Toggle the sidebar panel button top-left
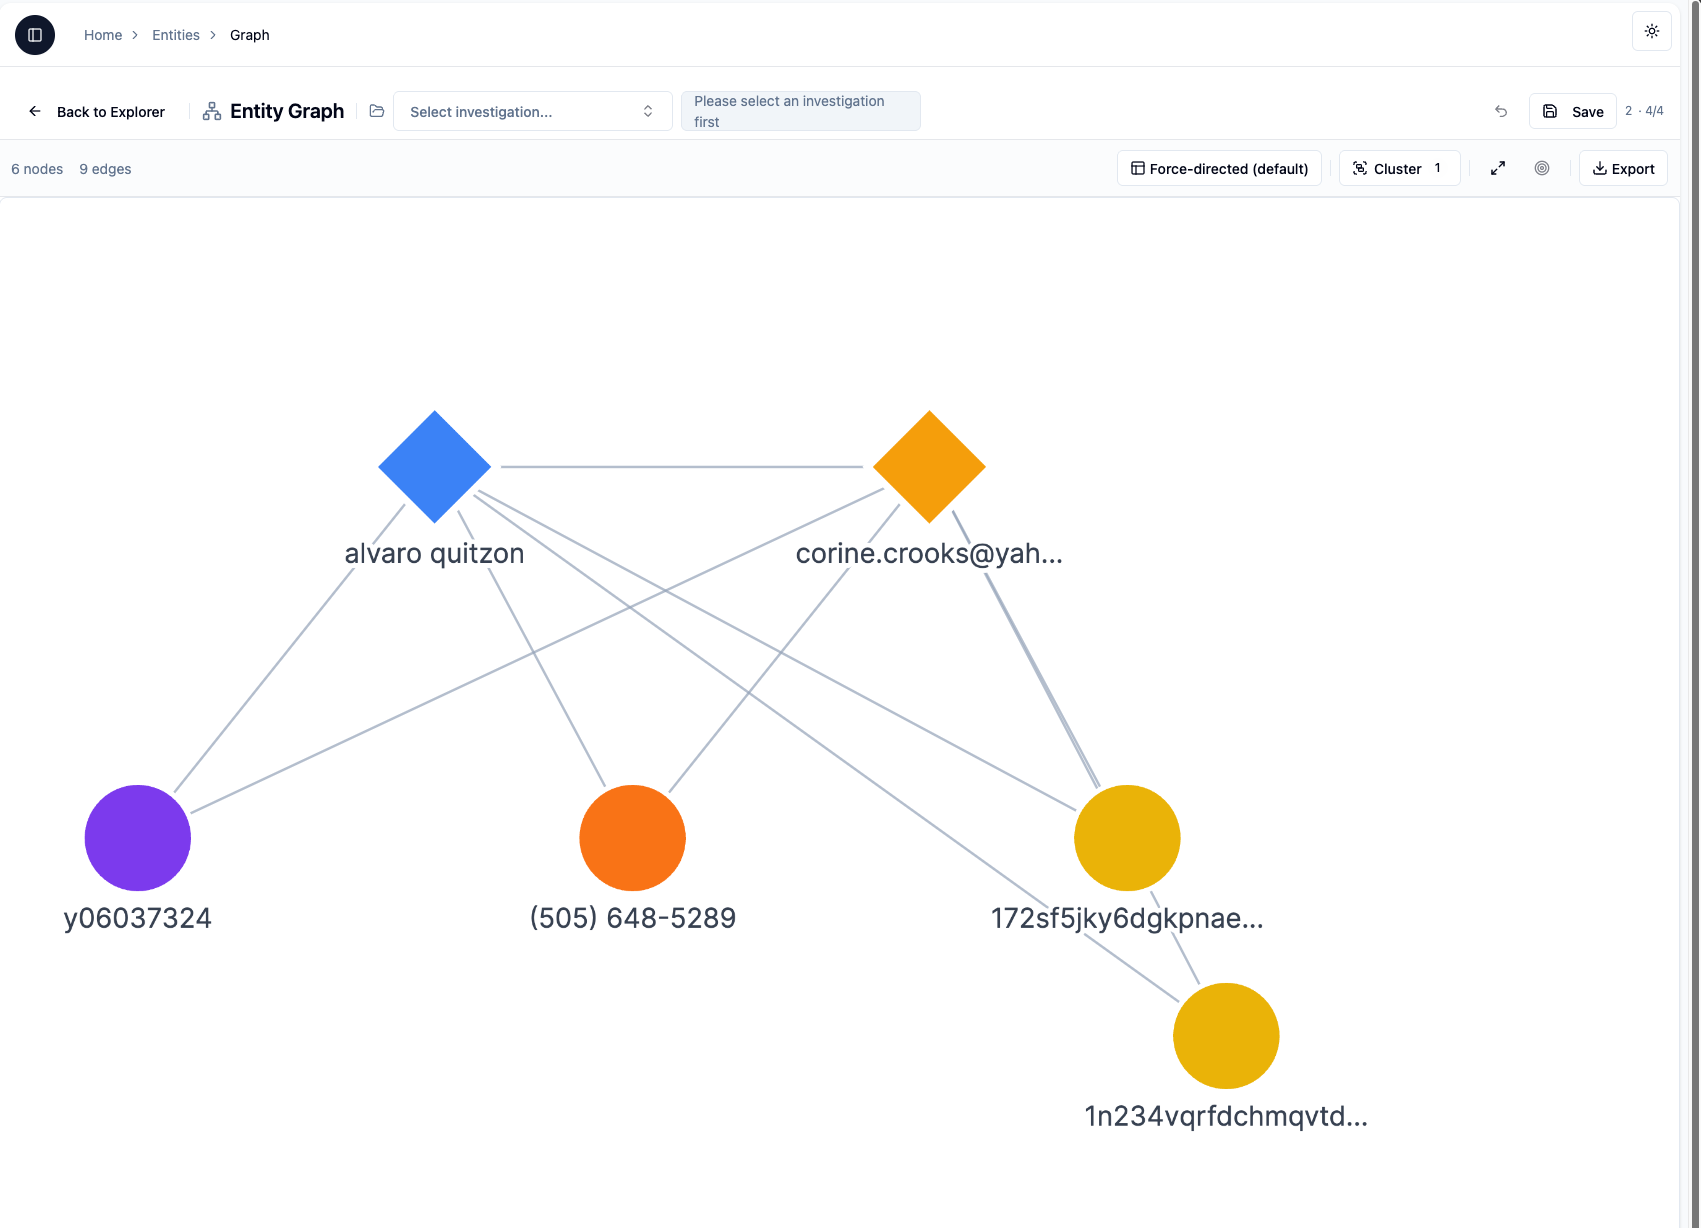Viewport: 1701px width, 1228px height. [x=35, y=34]
